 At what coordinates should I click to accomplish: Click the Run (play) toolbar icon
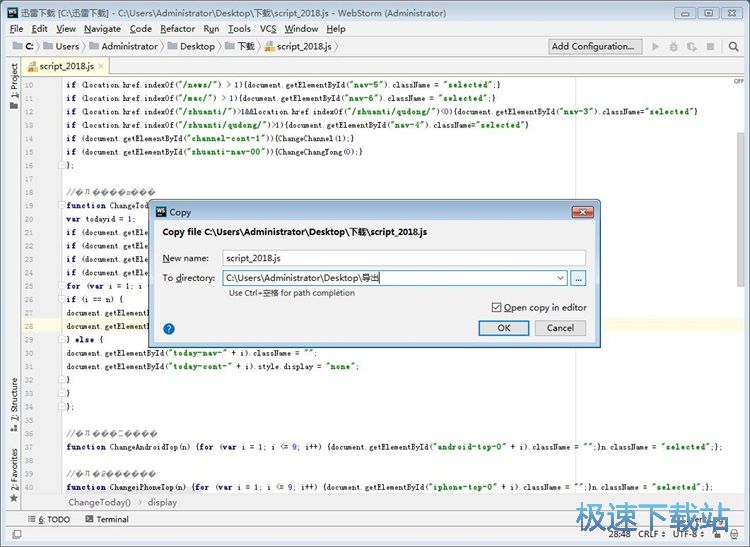pos(655,46)
